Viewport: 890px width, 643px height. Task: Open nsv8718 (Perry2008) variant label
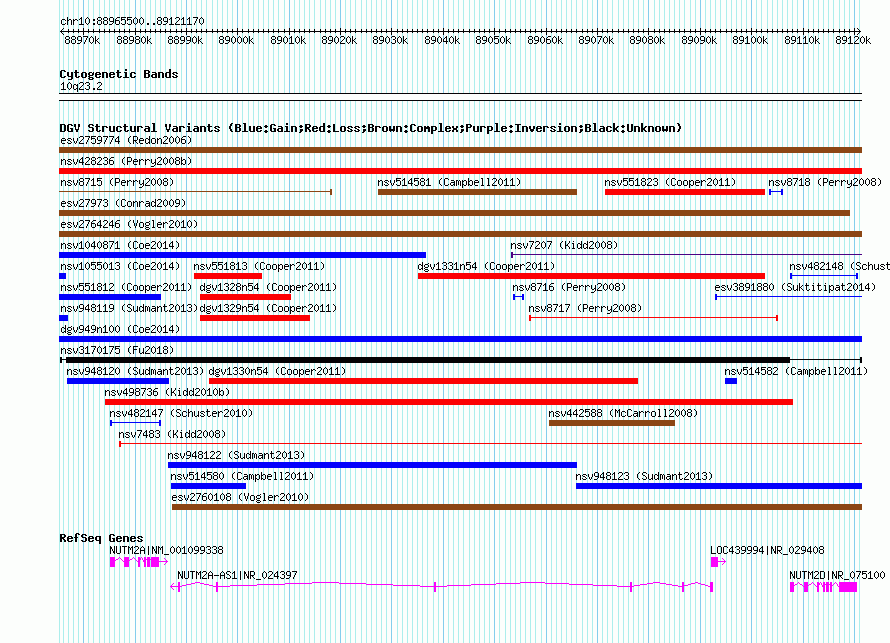coord(825,182)
